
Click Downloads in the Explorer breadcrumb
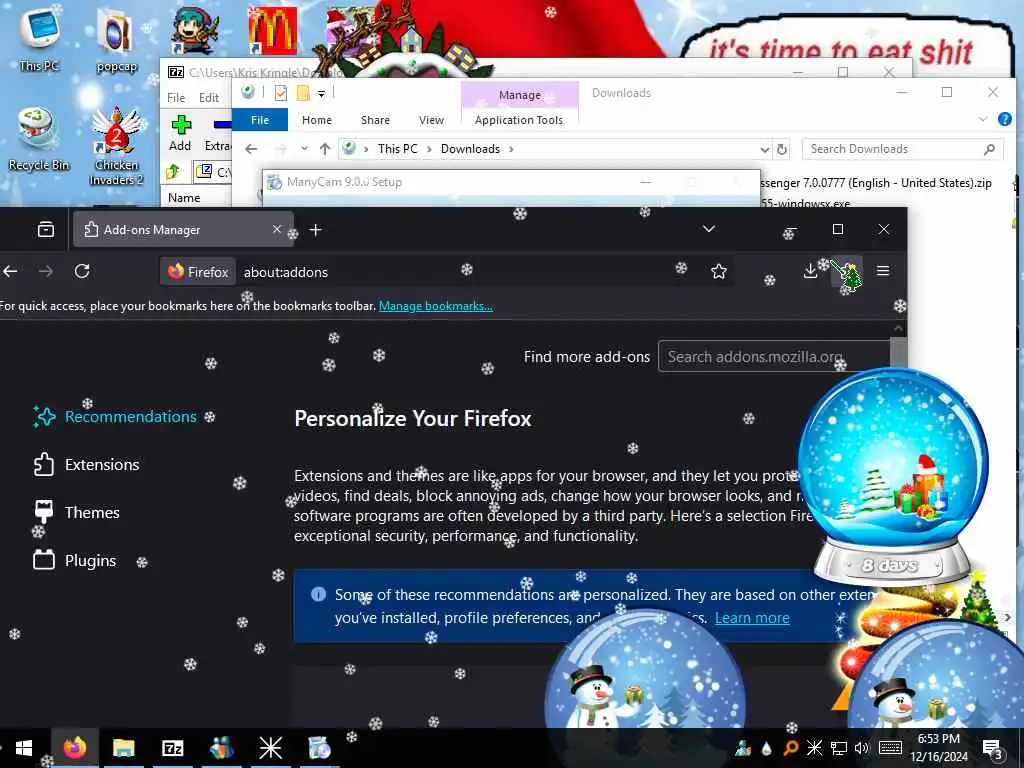pos(470,149)
